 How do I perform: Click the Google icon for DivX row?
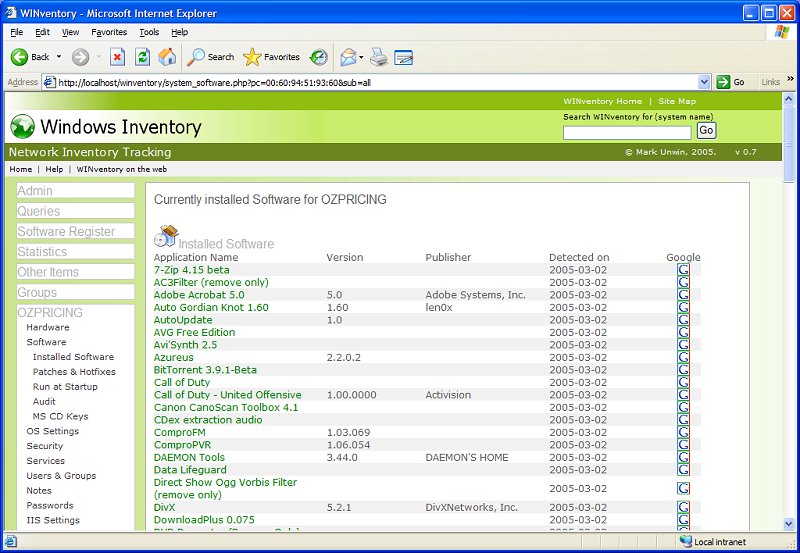pos(683,507)
